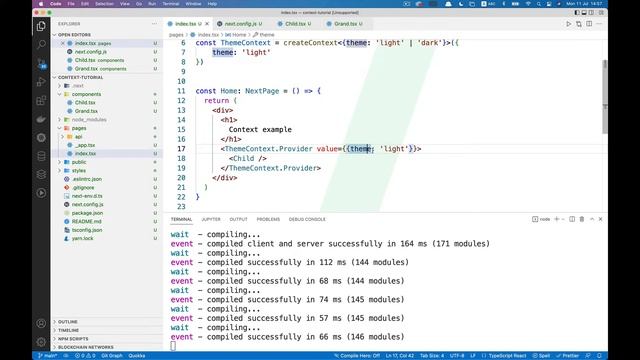Click the New Terminal plus icon
Screen dimensions: 640x360
556,219
